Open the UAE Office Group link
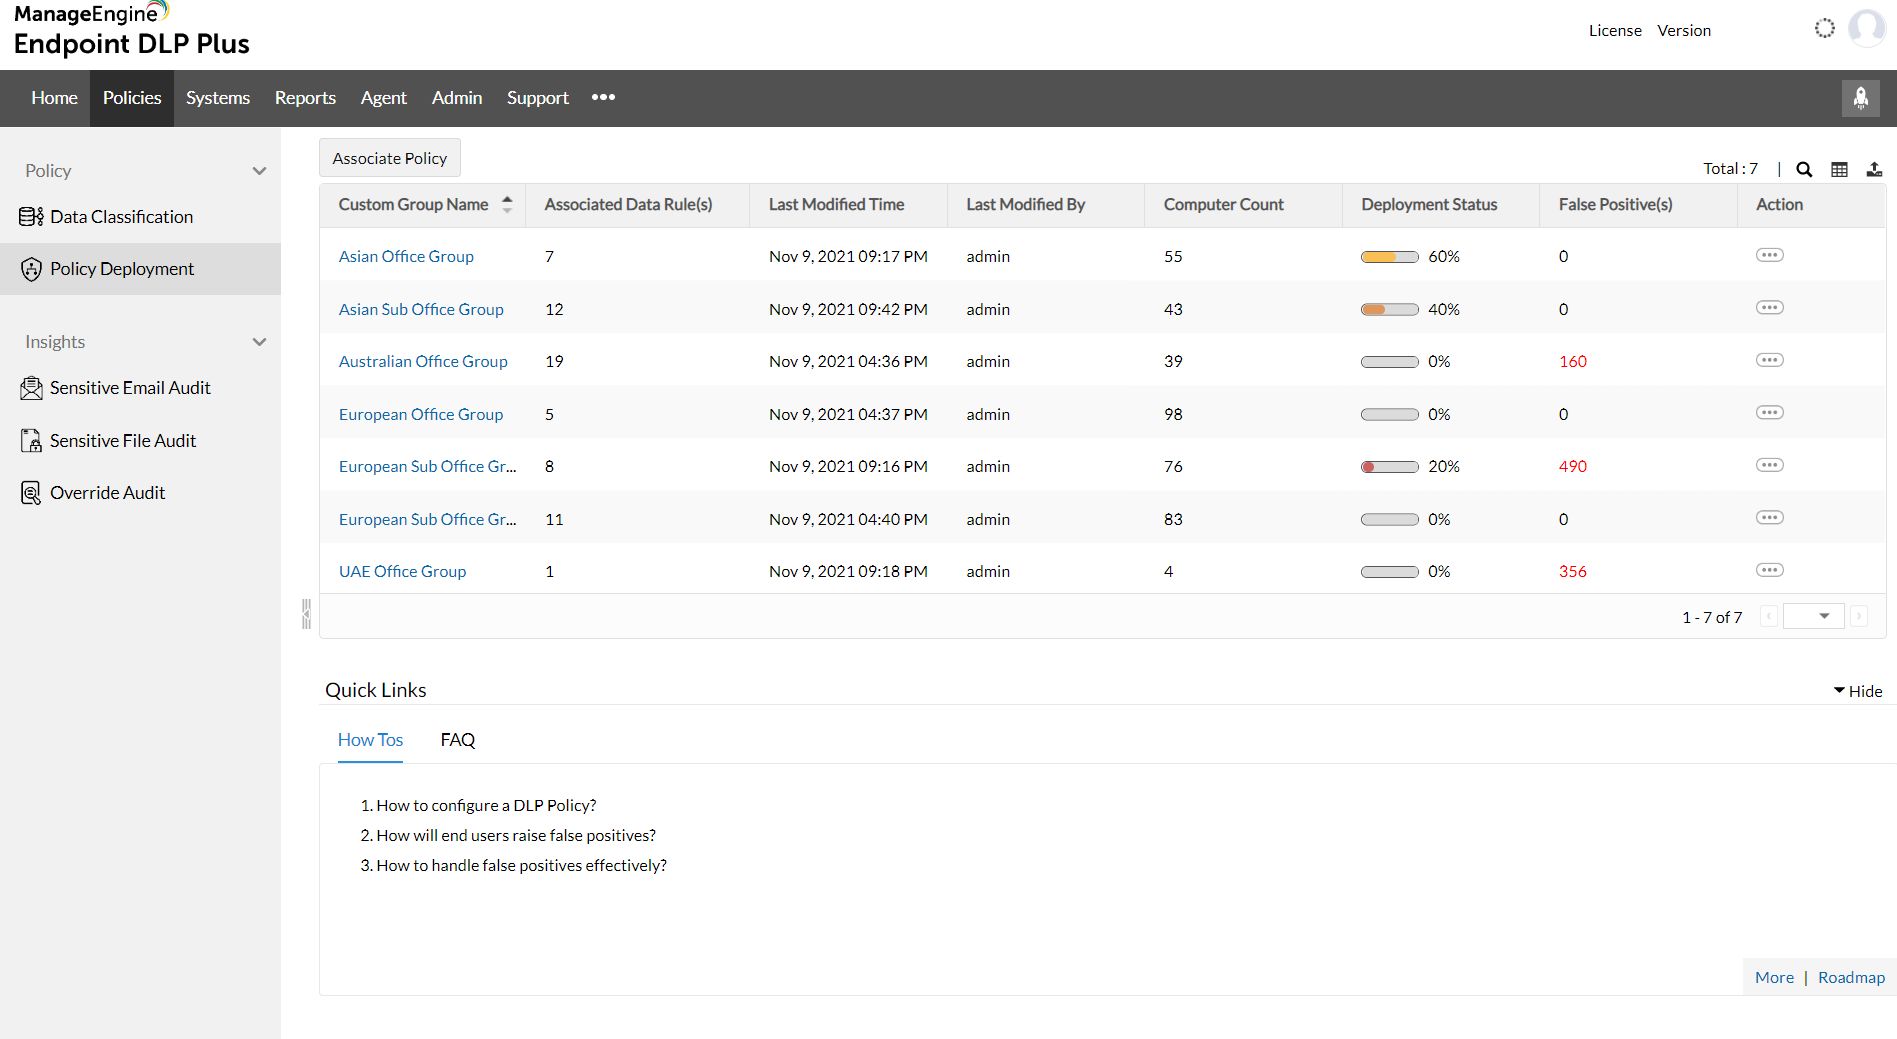Viewport: 1897px width, 1039px height. tap(402, 571)
